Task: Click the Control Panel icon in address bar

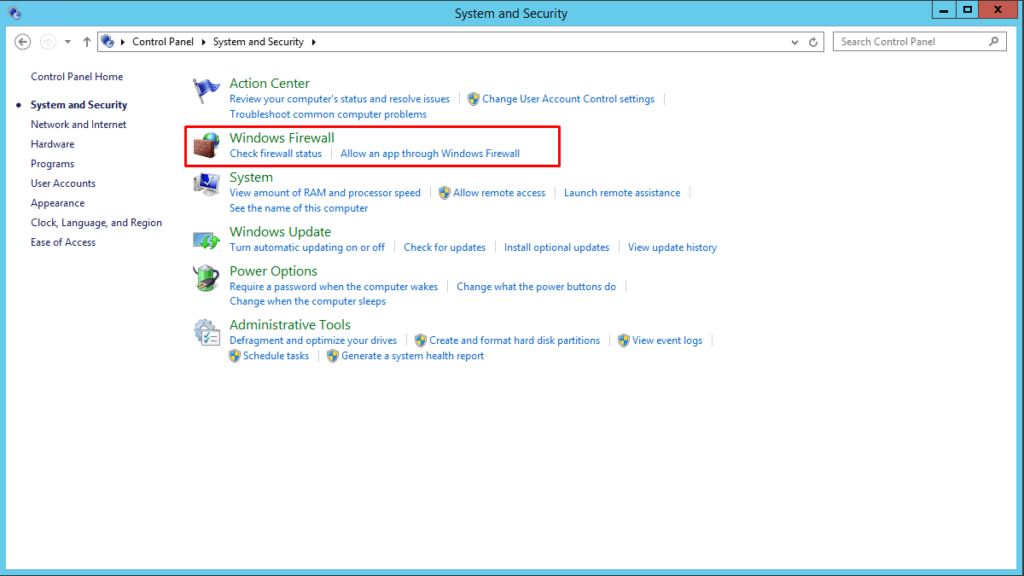Action: click(108, 42)
